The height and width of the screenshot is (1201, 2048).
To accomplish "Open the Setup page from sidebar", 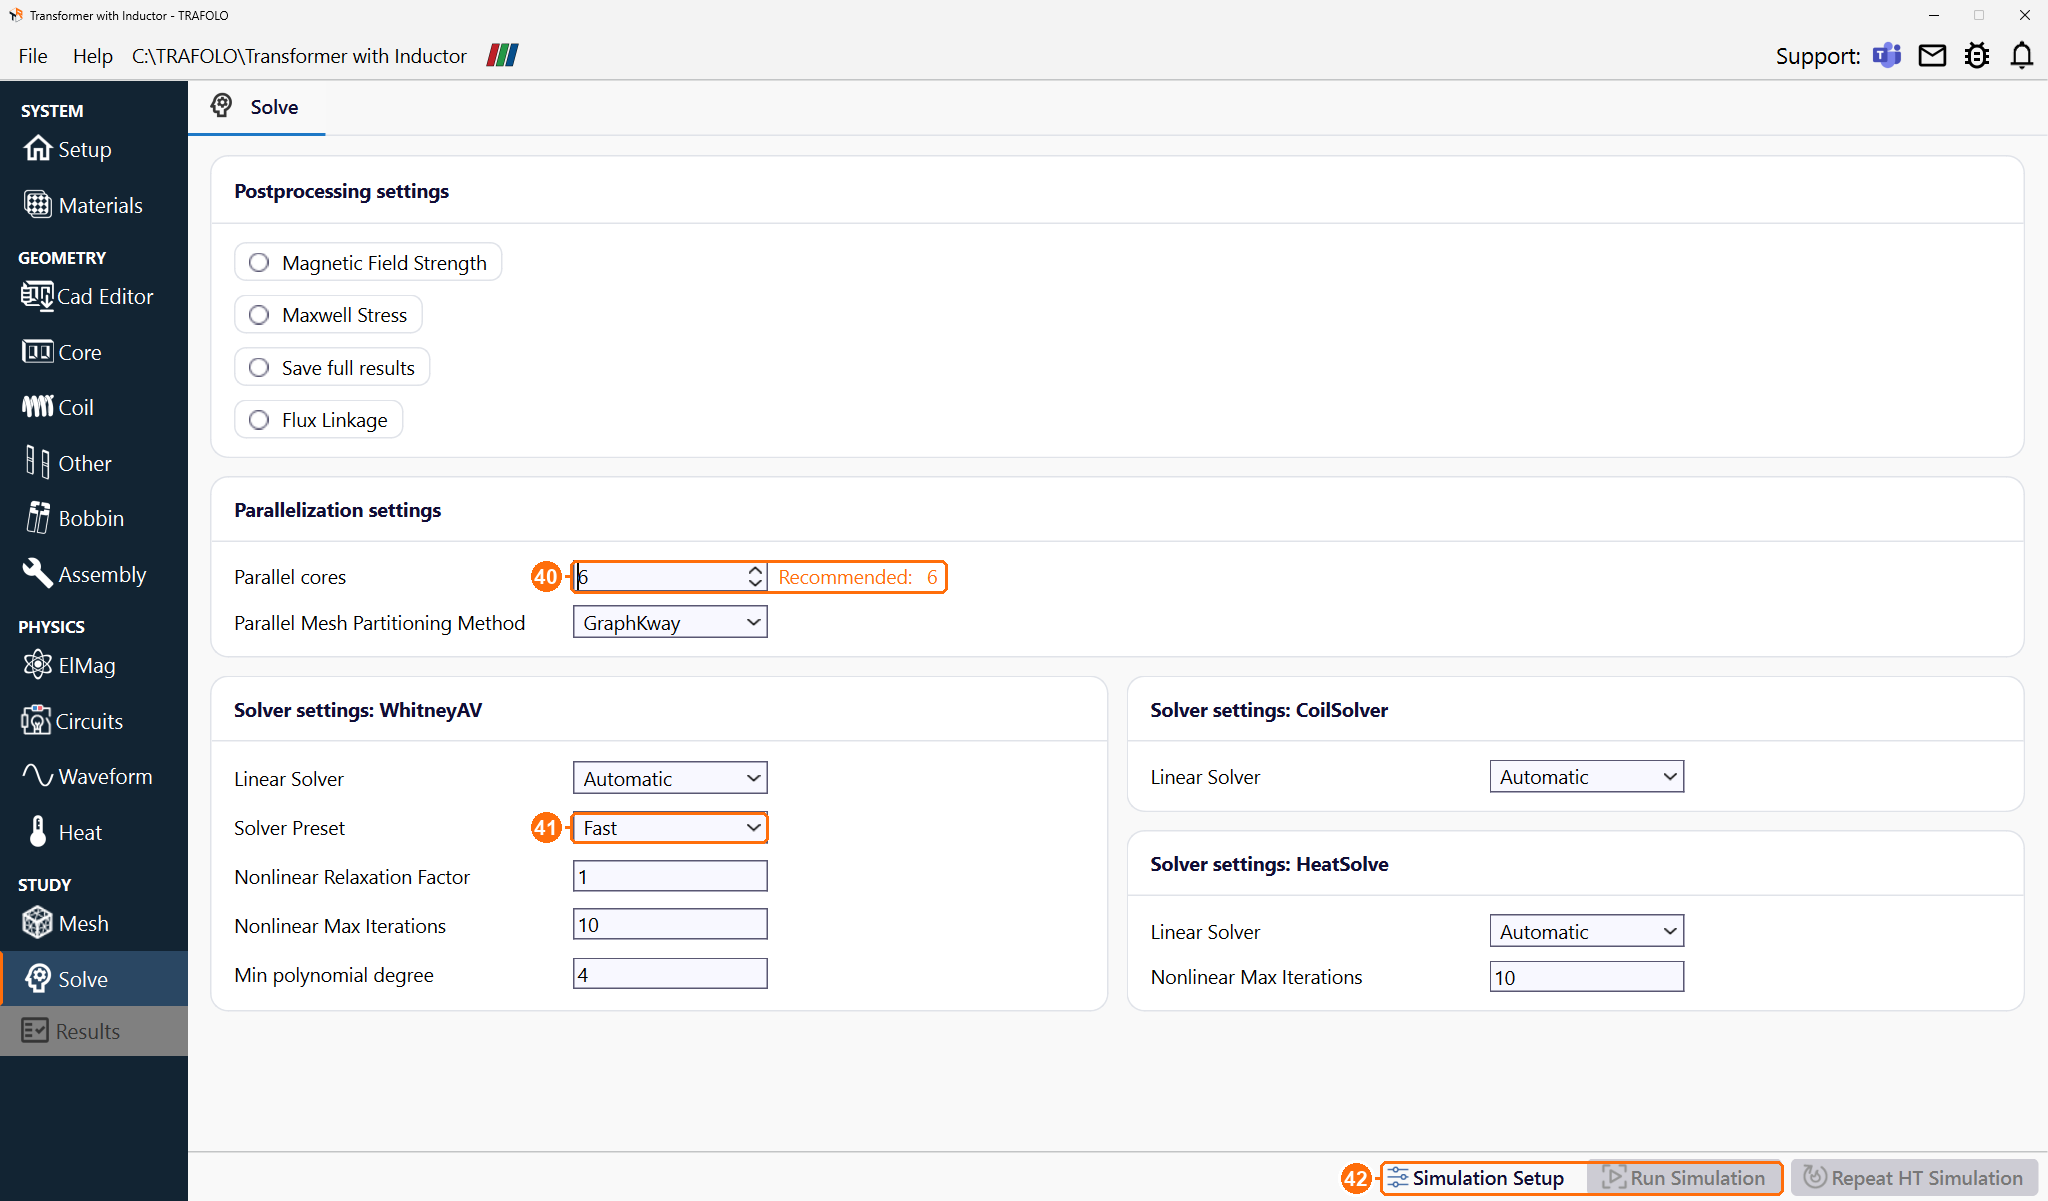I will click(67, 149).
